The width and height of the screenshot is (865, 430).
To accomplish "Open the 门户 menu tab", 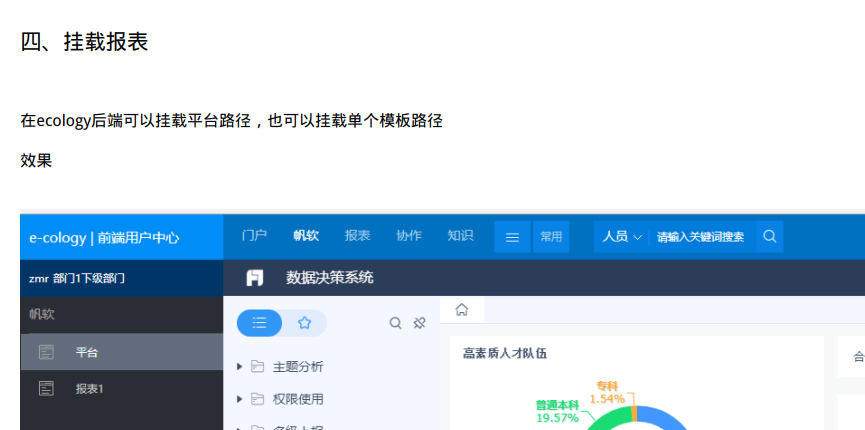I will point(254,236).
